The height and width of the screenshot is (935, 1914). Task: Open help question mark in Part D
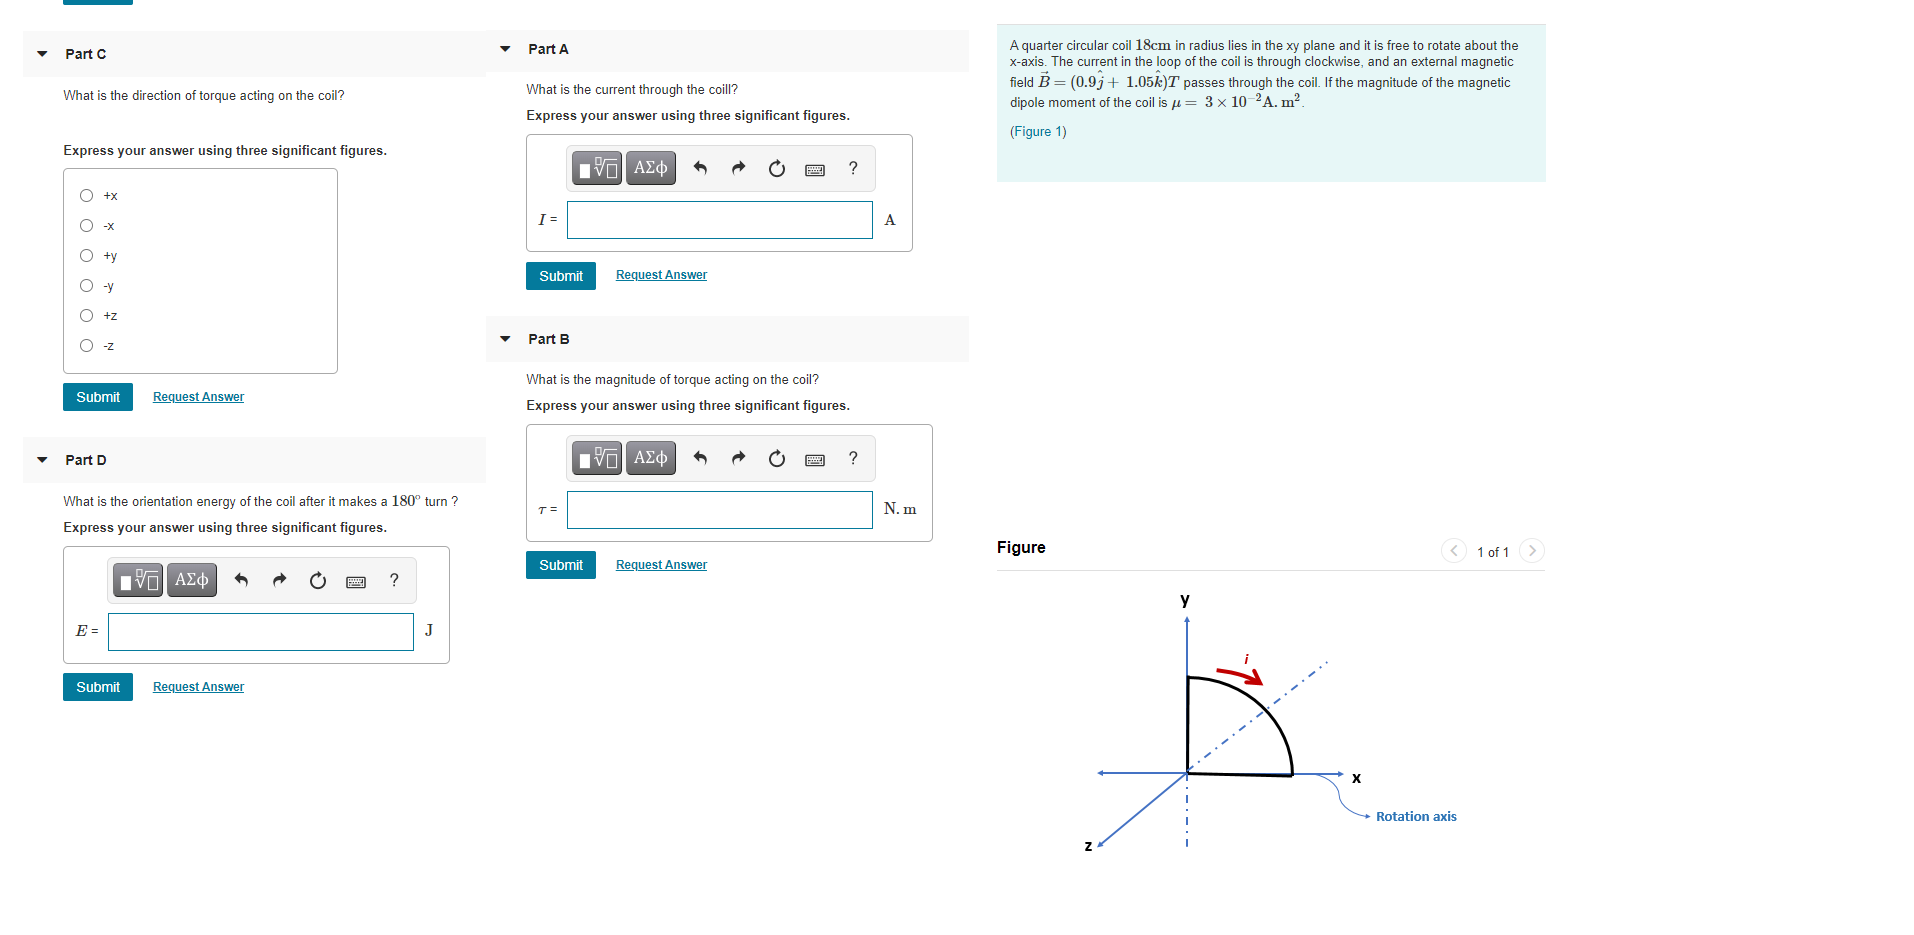[x=394, y=580]
